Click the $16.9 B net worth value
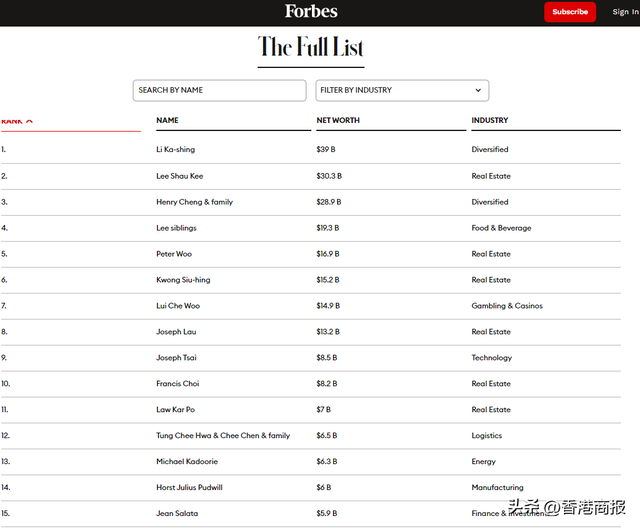The height and width of the screenshot is (529, 640). [x=328, y=254]
